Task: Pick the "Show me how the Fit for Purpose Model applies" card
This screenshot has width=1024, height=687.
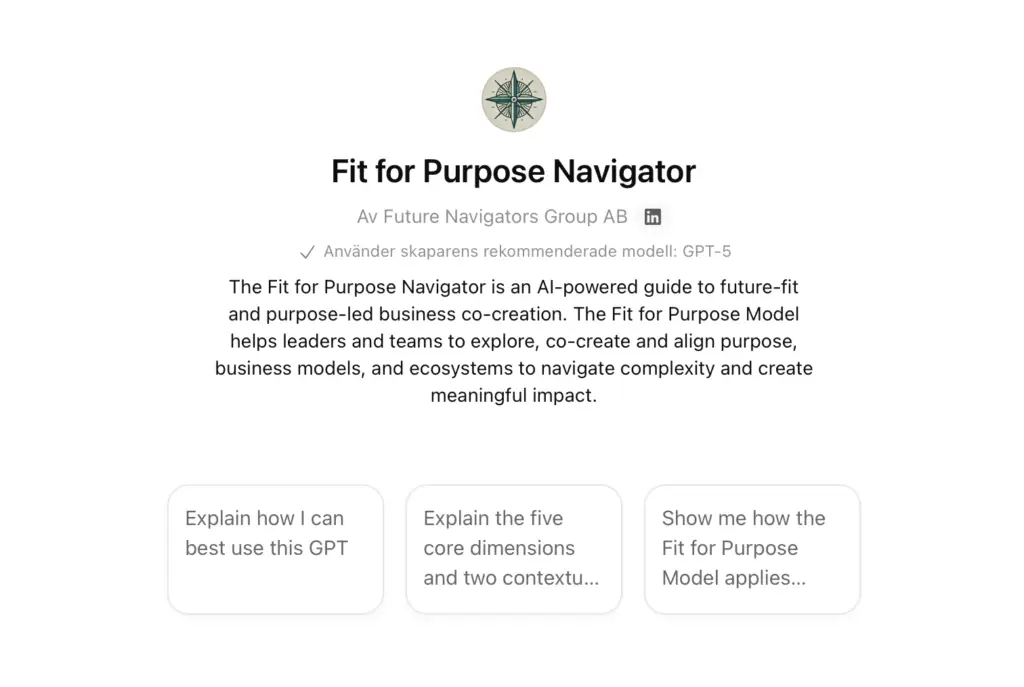Action: 752,549
